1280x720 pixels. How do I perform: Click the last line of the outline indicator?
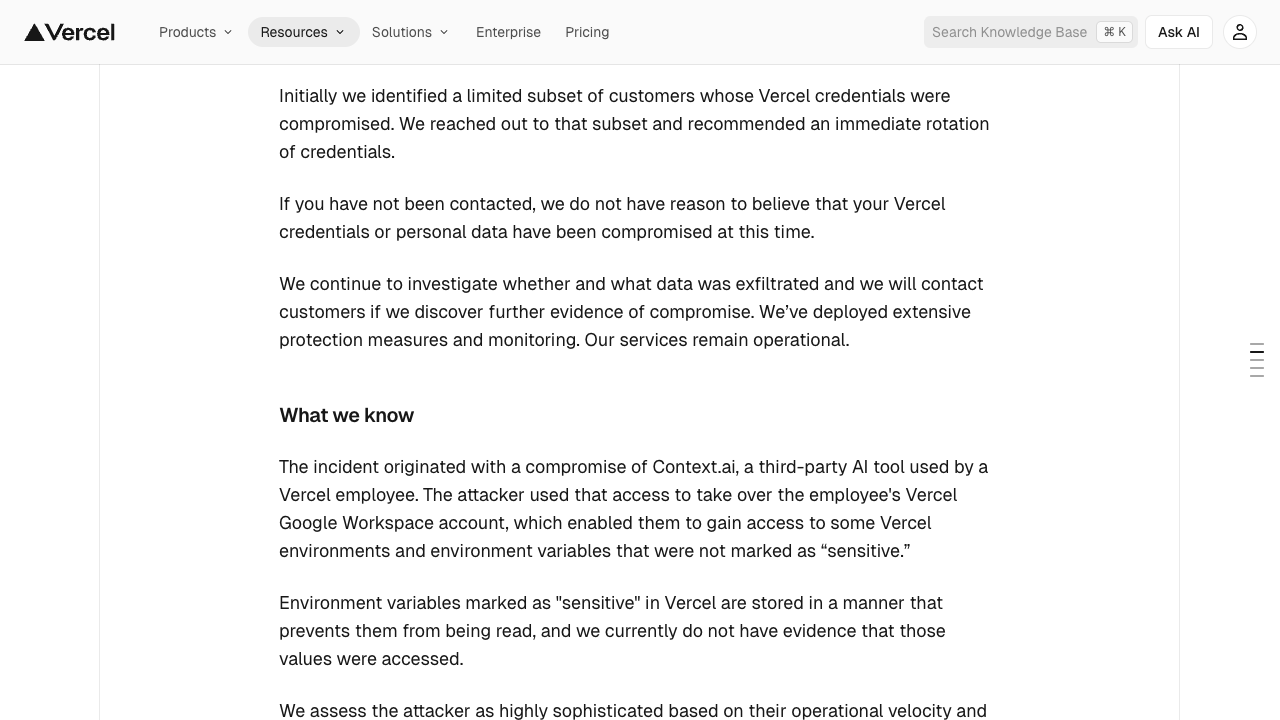(x=1257, y=376)
